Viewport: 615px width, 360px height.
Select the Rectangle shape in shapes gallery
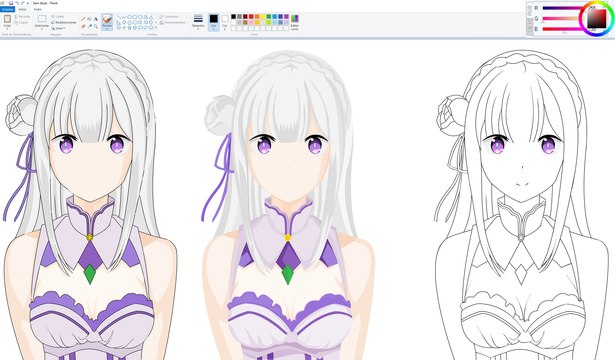pos(135,17)
